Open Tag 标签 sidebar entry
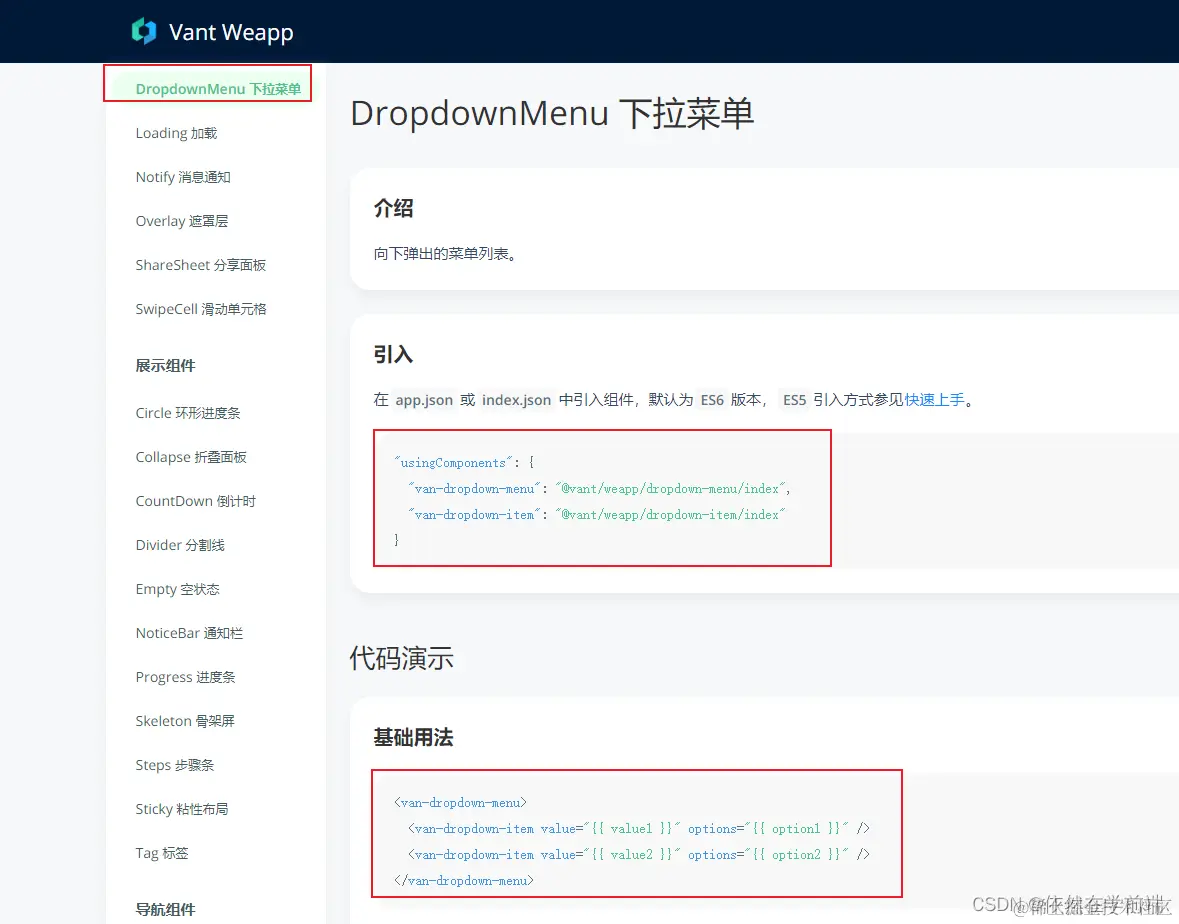Image resolution: width=1179 pixels, height=924 pixels. pos(162,853)
